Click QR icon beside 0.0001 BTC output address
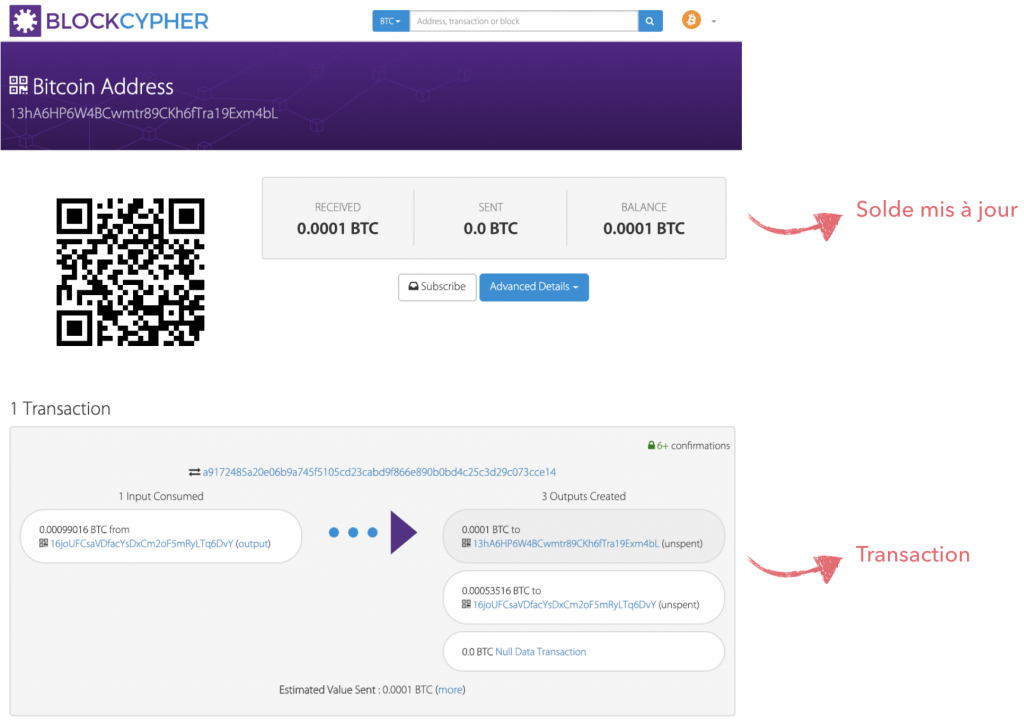Viewport: 1024px width, 723px height. point(466,544)
